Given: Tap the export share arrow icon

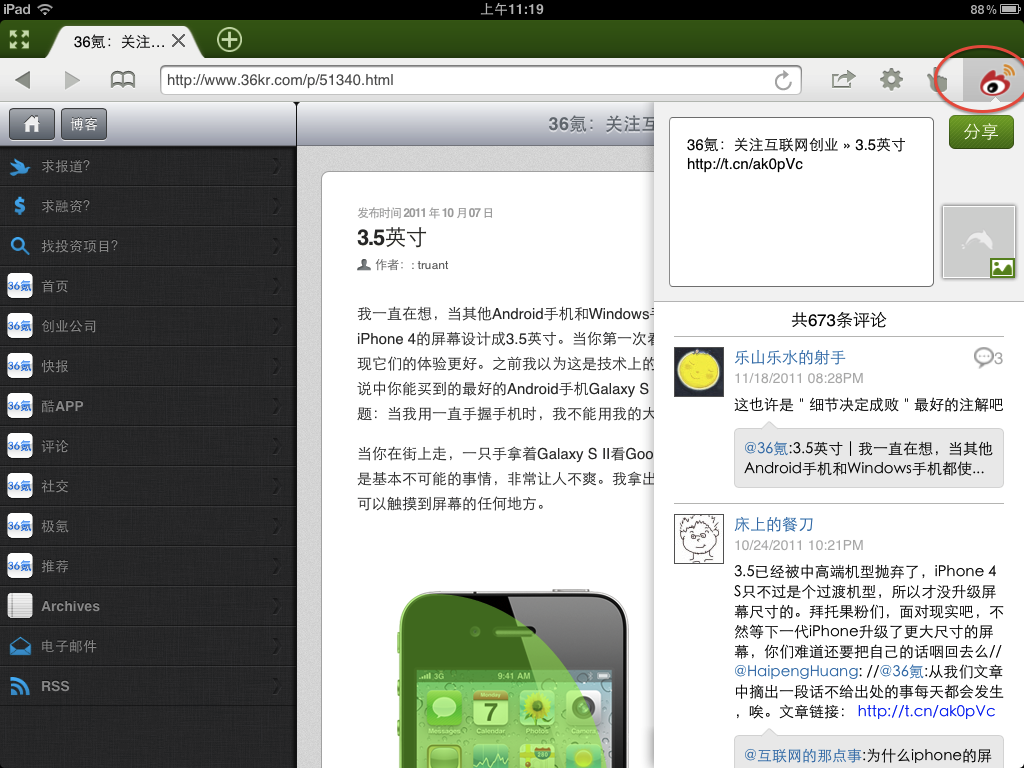Looking at the screenshot, I should tap(843, 80).
